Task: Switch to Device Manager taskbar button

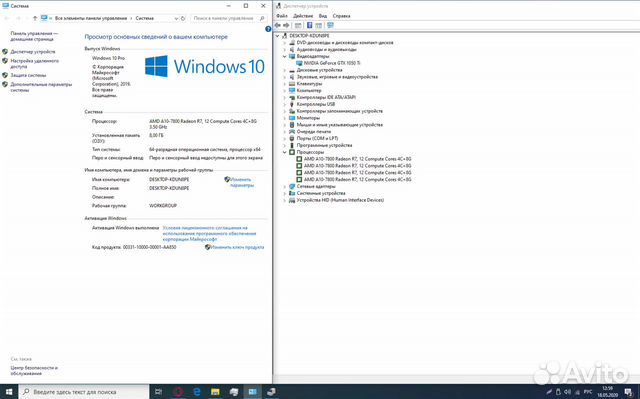Action: 271,392
